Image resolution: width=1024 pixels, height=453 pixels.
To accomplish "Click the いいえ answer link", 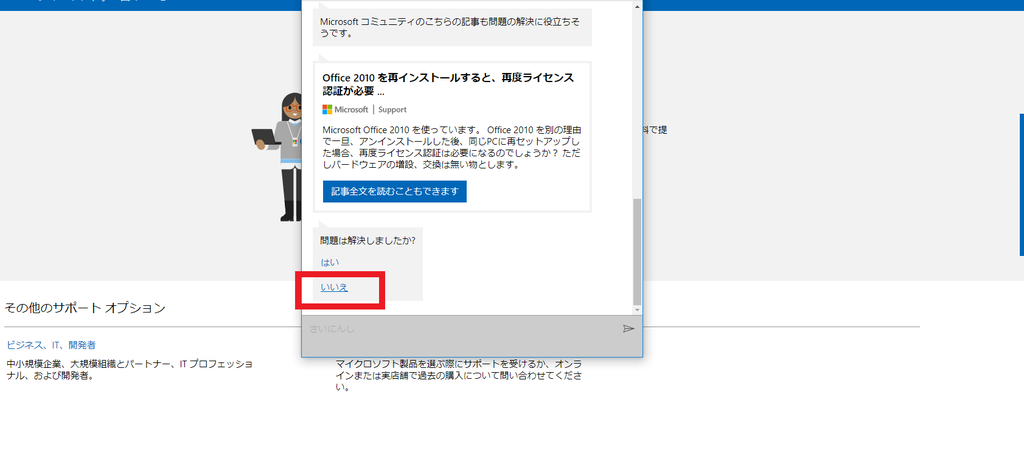I will click(x=334, y=287).
